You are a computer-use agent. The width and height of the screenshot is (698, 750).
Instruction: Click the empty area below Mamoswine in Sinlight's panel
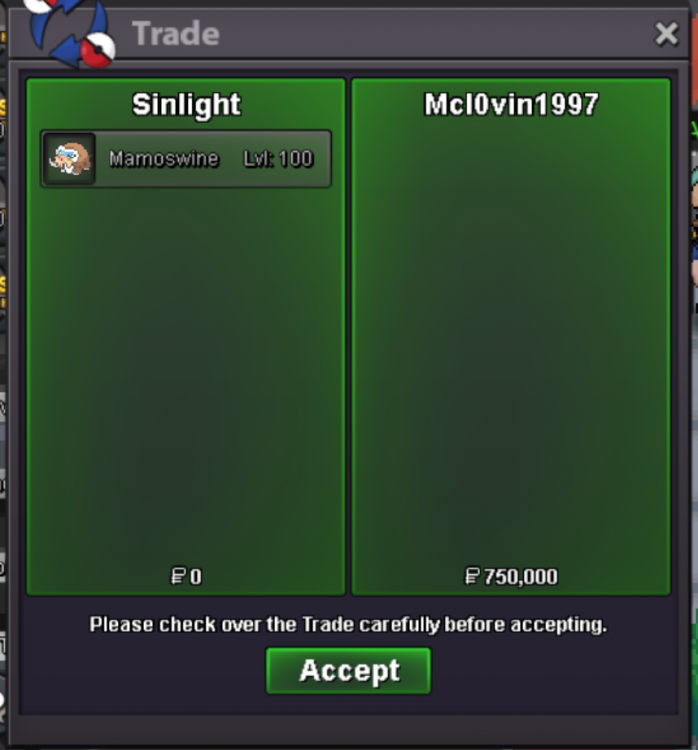point(186,373)
